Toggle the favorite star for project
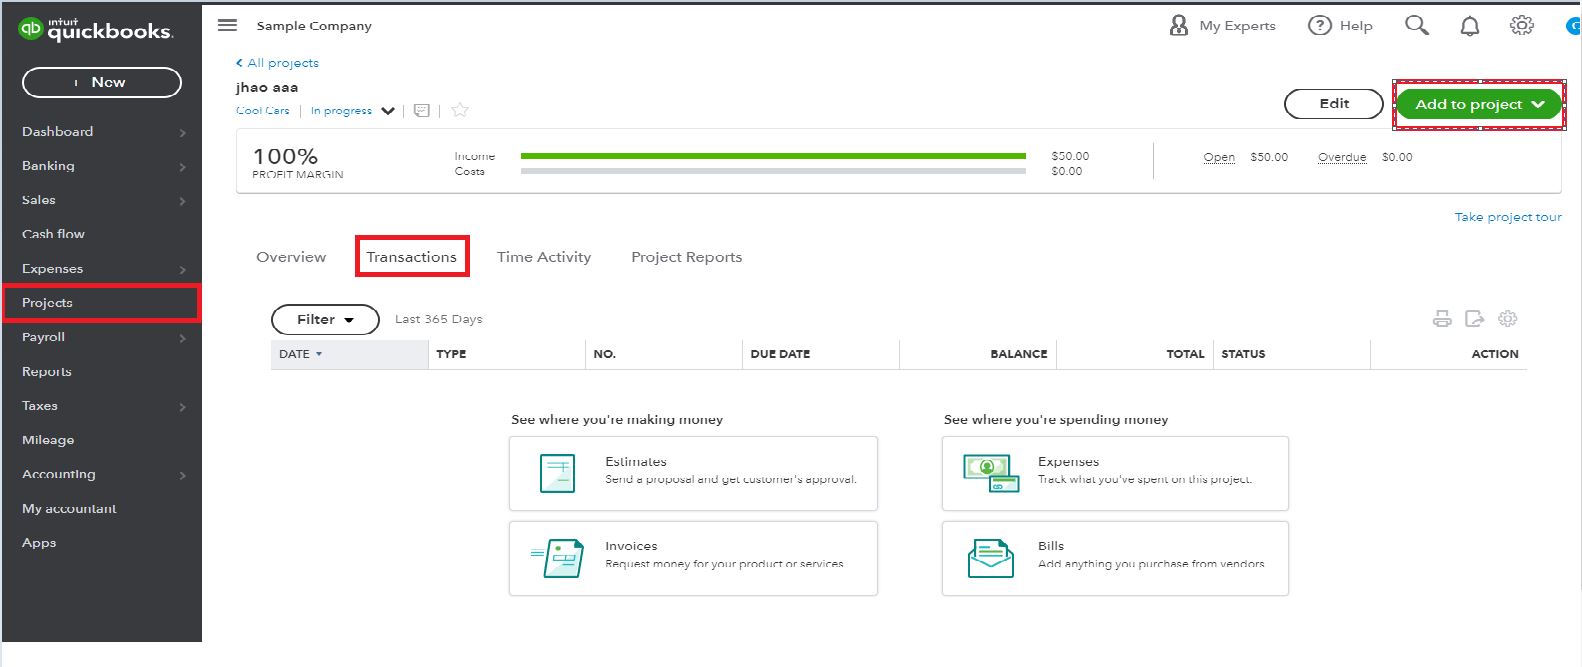 (x=460, y=110)
